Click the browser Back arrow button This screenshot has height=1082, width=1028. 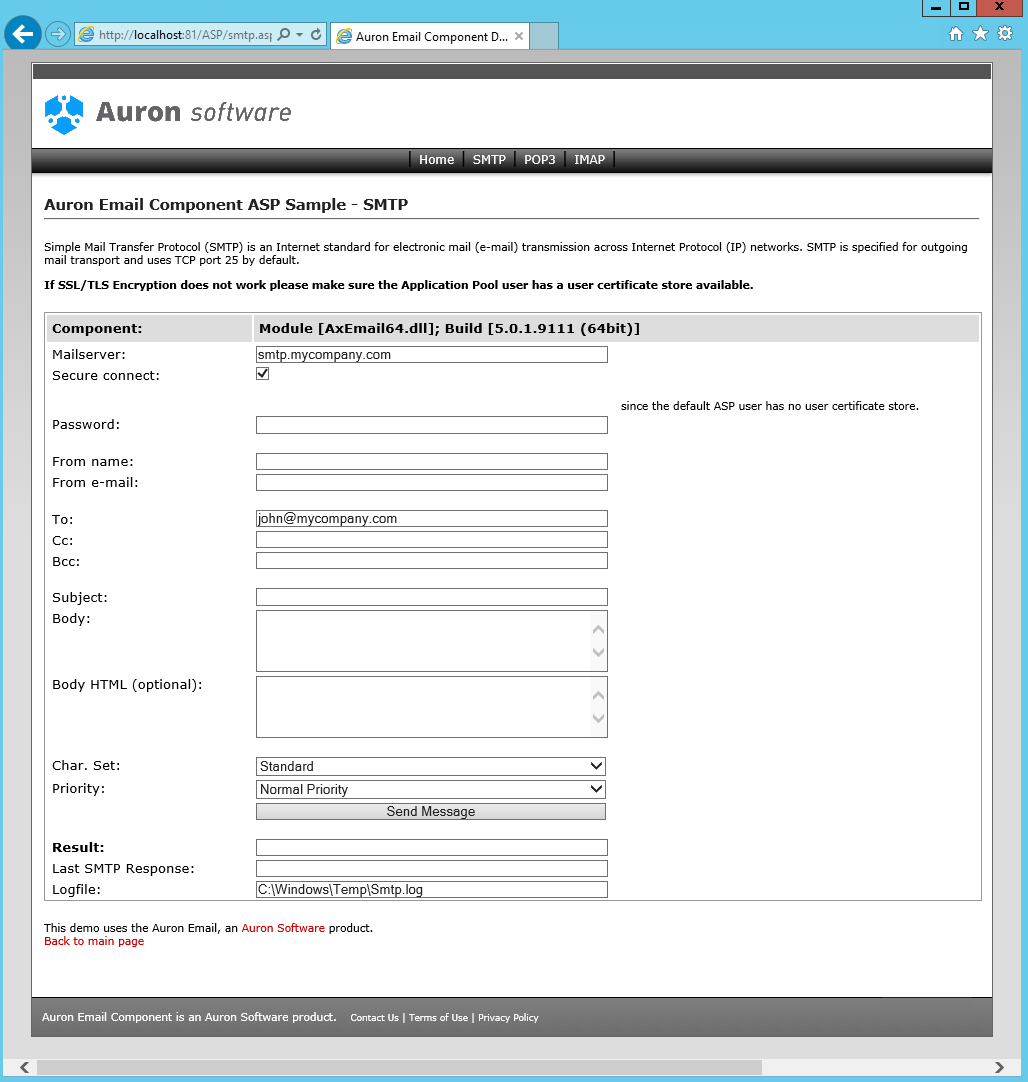22,34
